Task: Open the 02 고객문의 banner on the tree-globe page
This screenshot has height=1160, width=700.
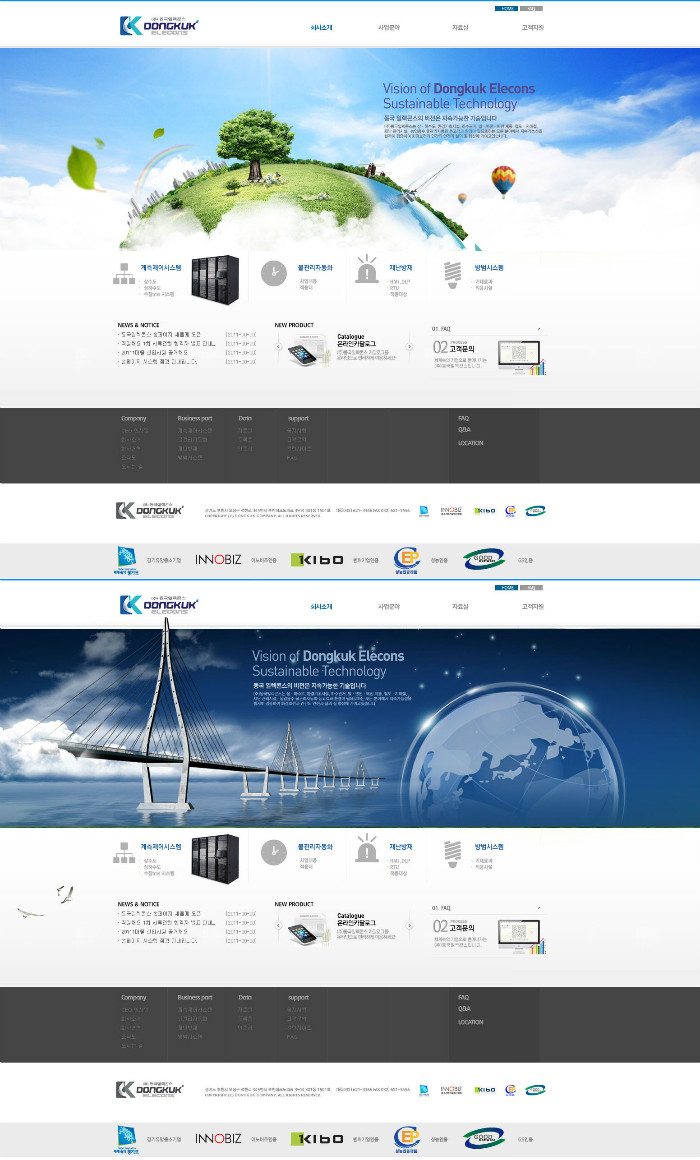Action: coord(489,356)
